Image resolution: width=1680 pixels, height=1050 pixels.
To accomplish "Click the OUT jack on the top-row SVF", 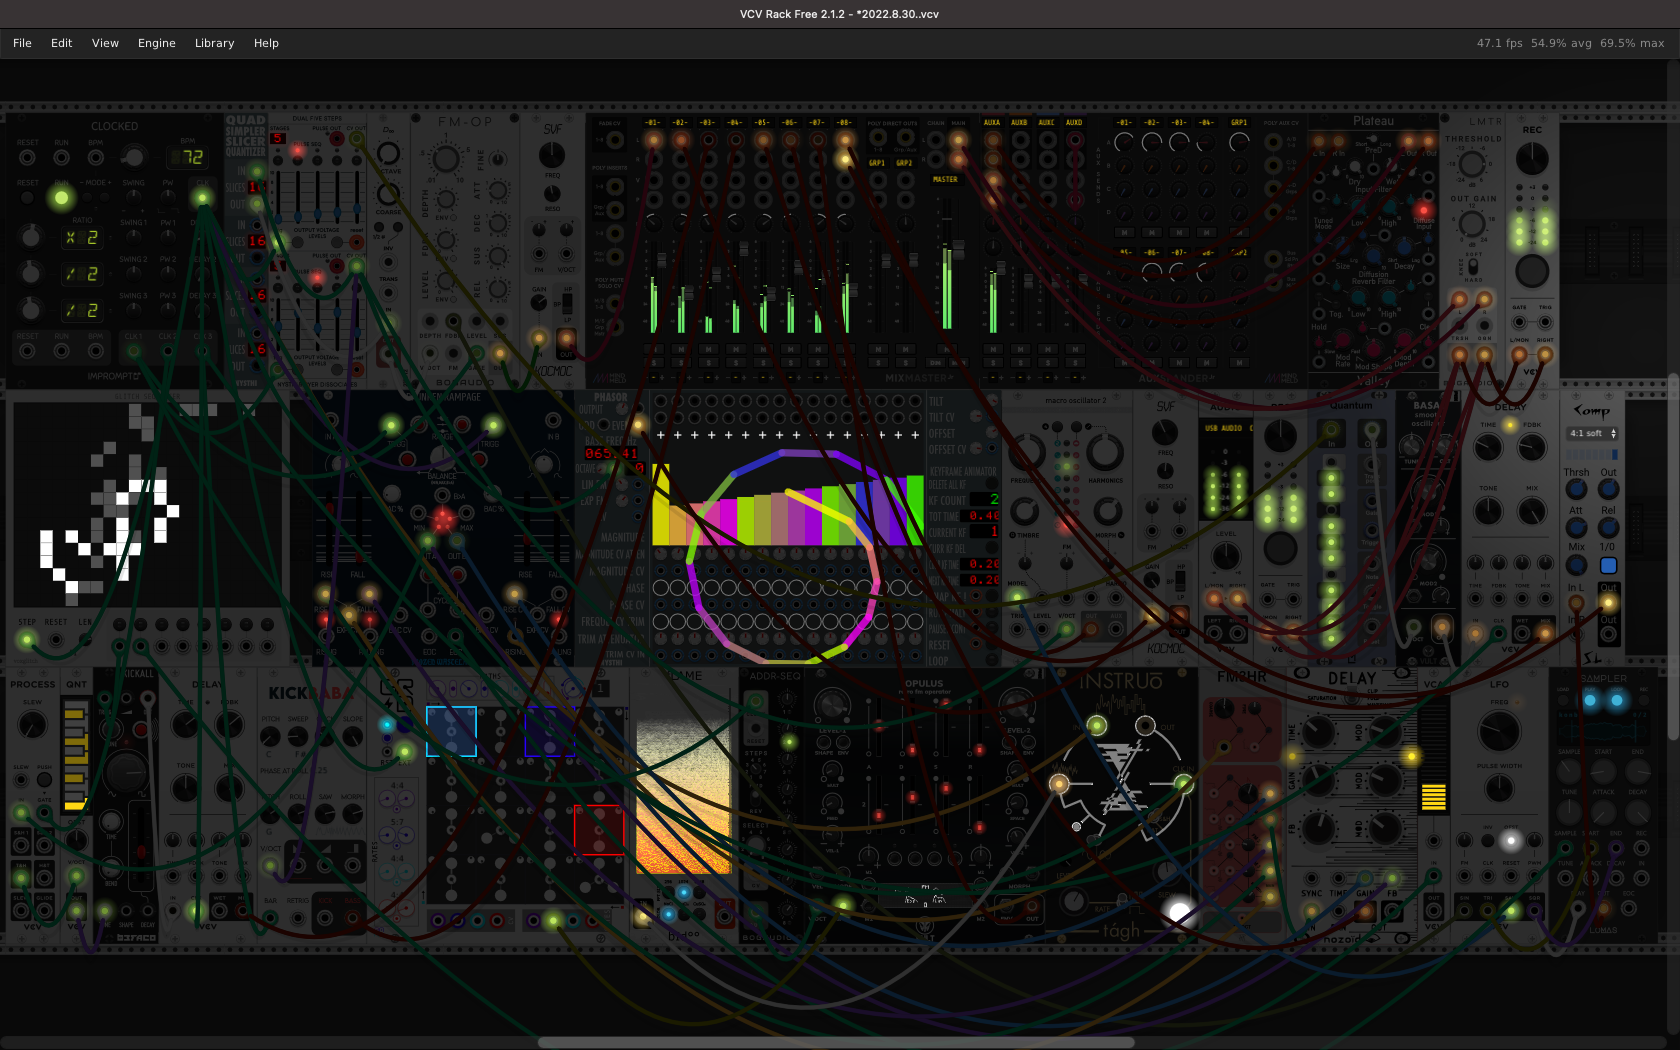I will pyautogui.click(x=566, y=338).
